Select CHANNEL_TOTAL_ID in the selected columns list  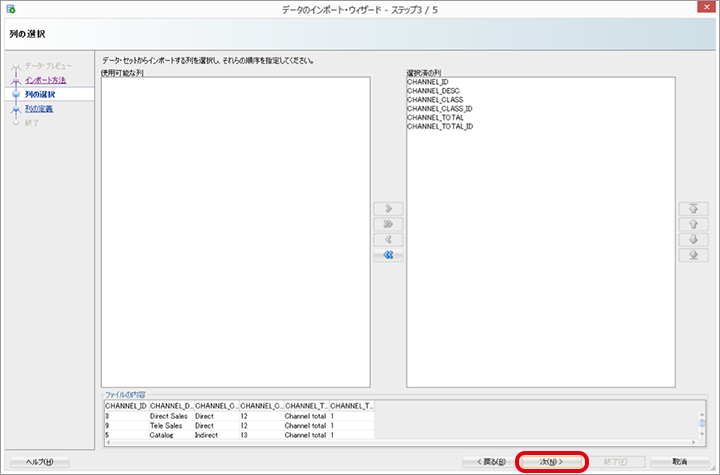pyautogui.click(x=440, y=127)
